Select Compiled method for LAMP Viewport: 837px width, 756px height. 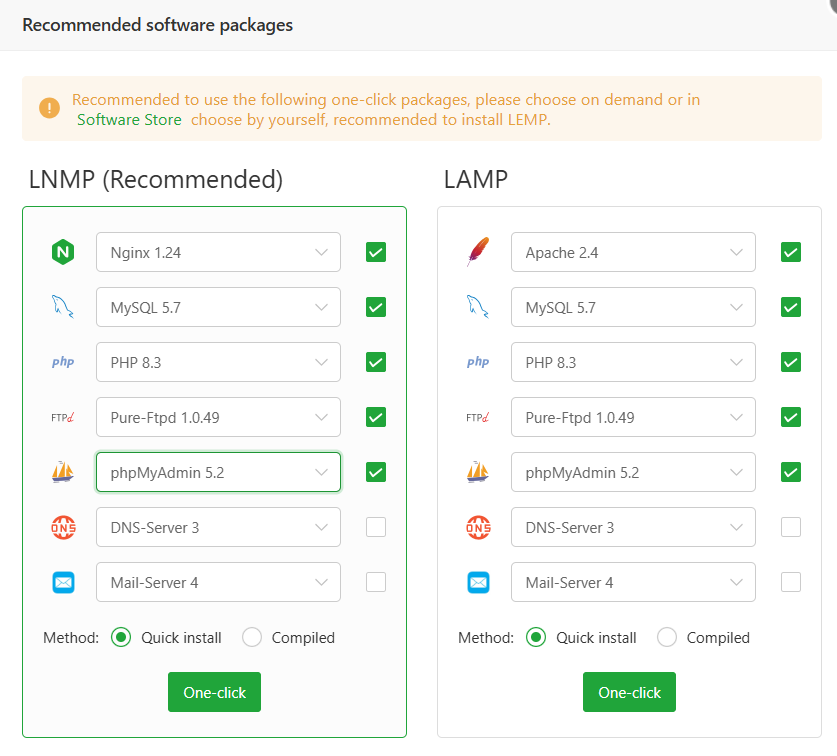click(667, 637)
